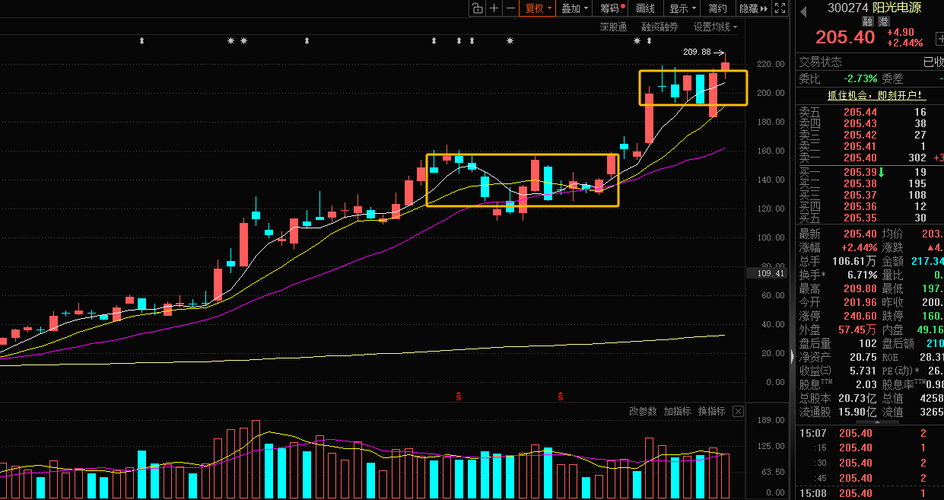Click the latest price 205.40 in the header
The height and width of the screenshot is (500, 944).
845,37
